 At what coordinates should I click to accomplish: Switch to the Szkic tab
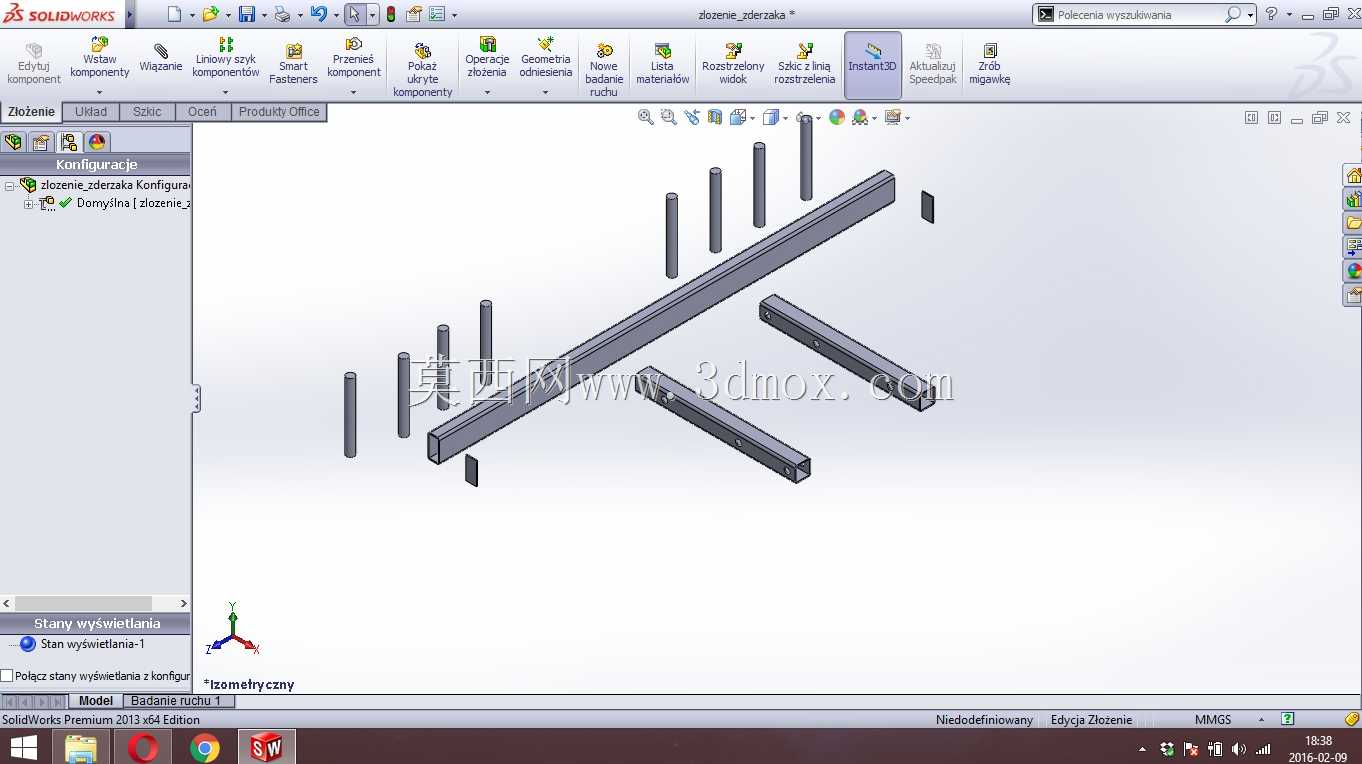[147, 112]
